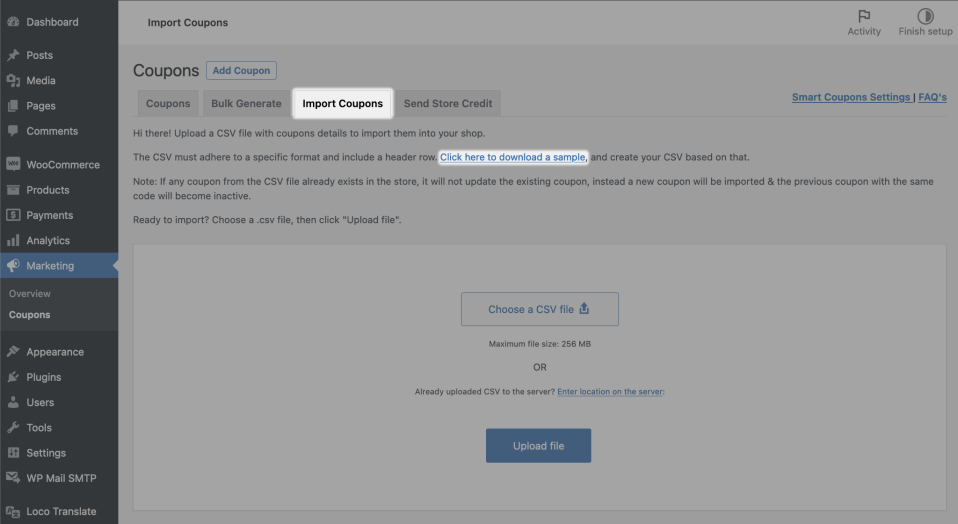Viewport: 958px width, 524px height.
Task: Click the Upload file button
Action: [x=538, y=445]
